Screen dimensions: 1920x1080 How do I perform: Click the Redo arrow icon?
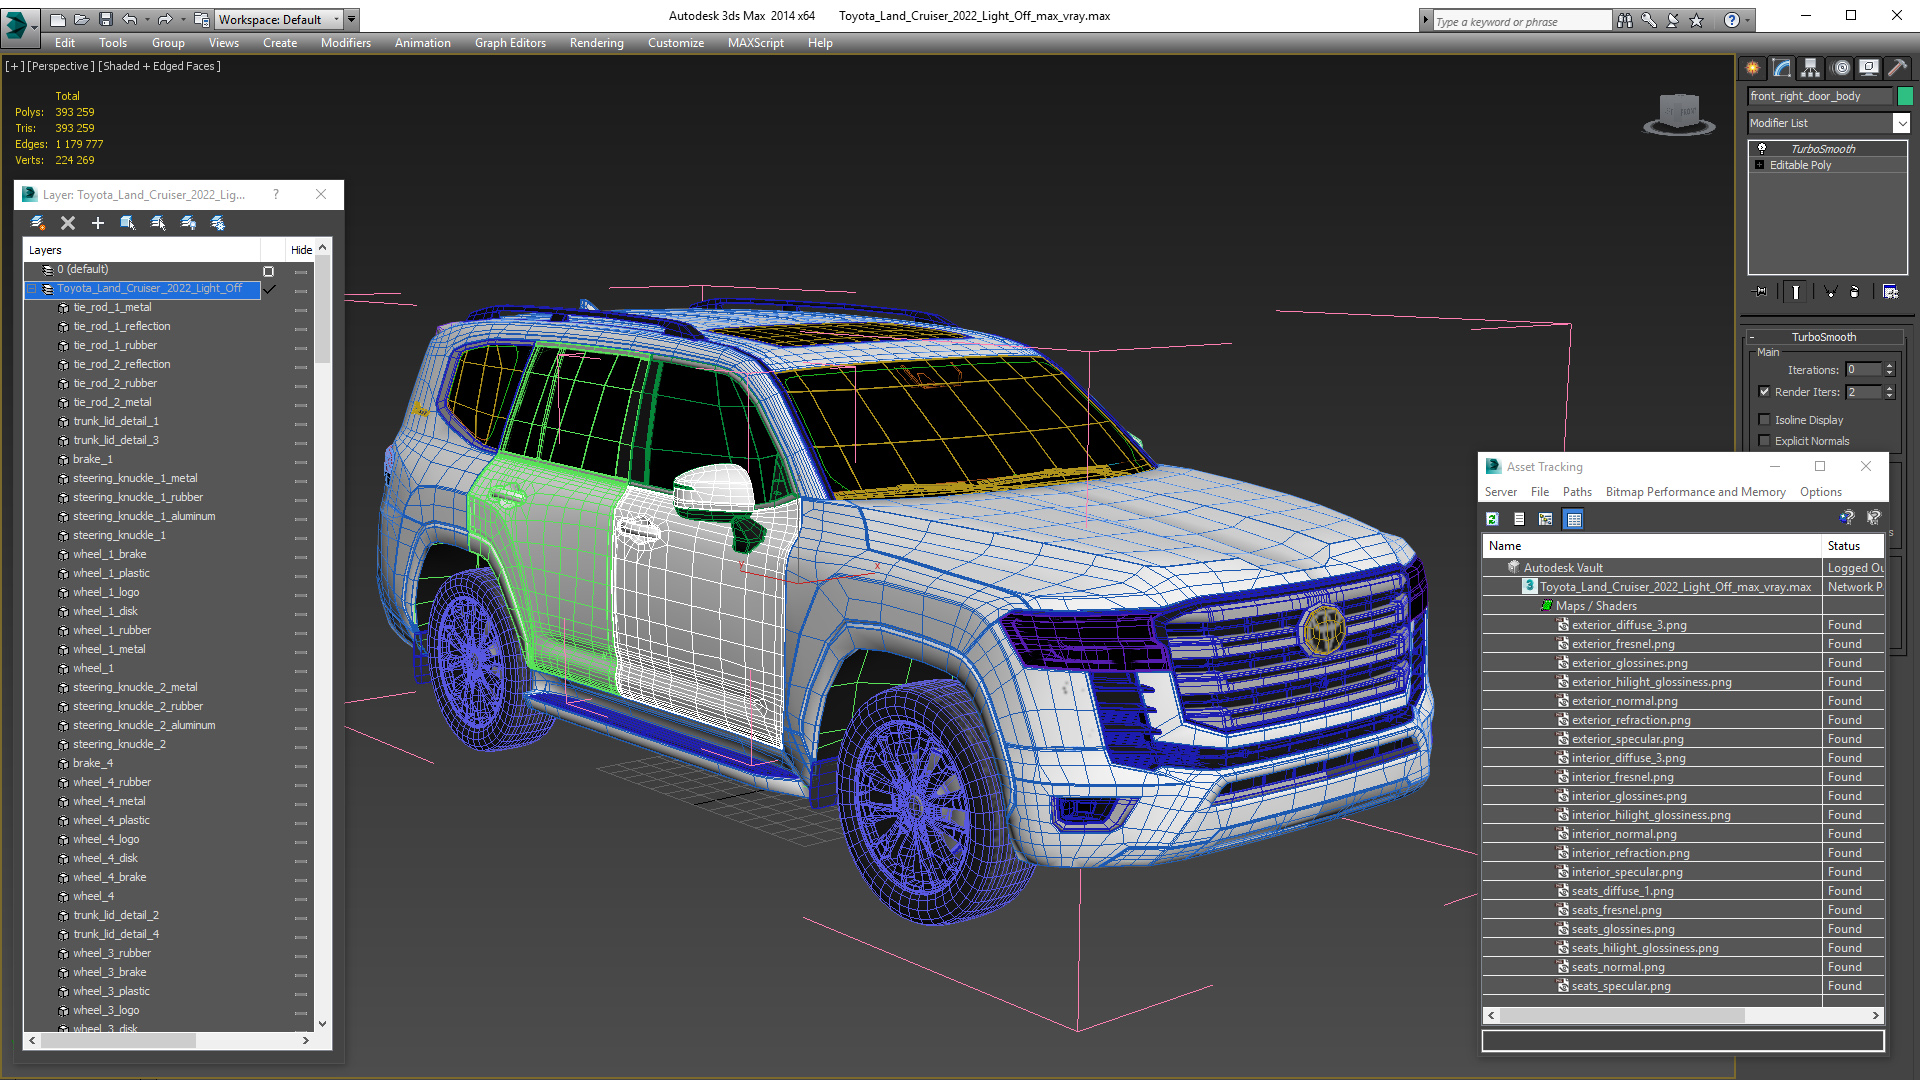click(165, 19)
